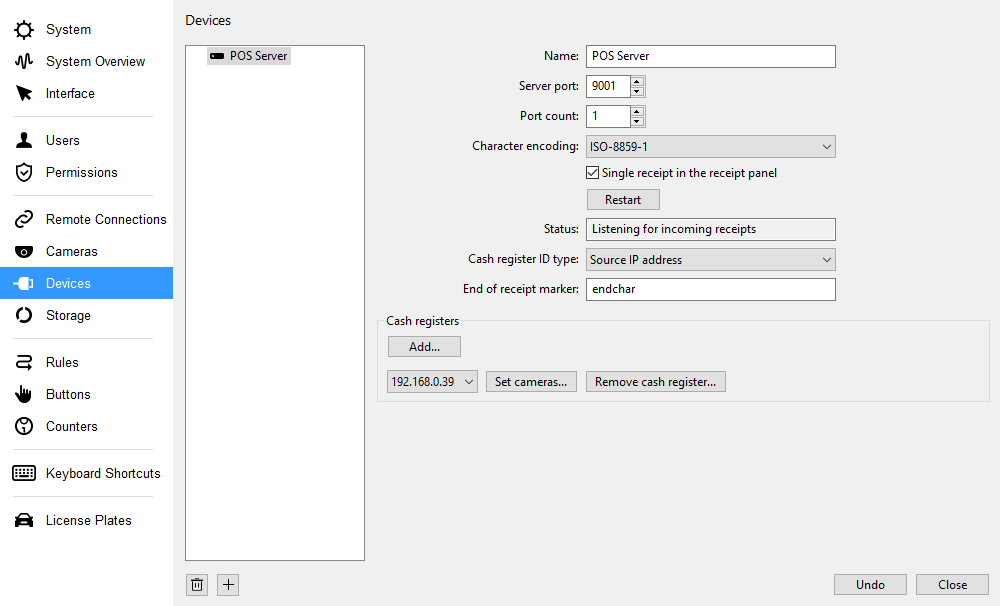Click the End of receipt marker field

[x=710, y=290]
